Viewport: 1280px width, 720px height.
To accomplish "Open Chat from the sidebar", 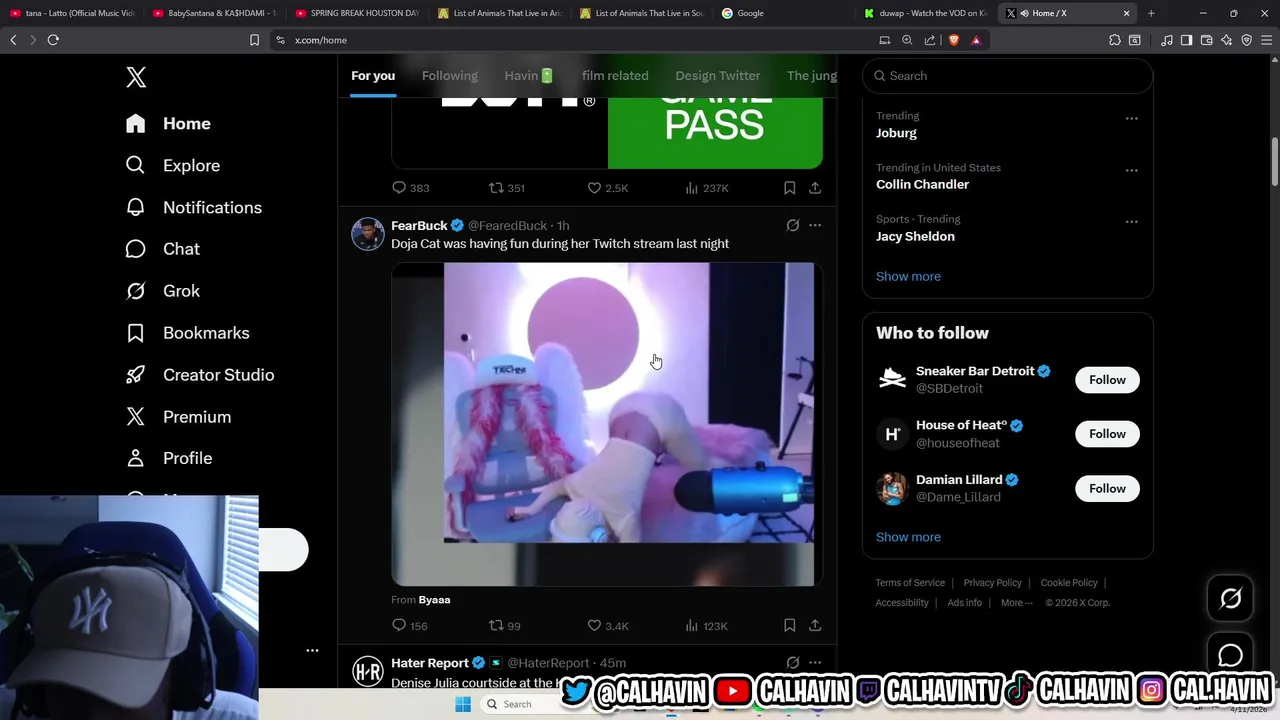I will pos(162,249).
